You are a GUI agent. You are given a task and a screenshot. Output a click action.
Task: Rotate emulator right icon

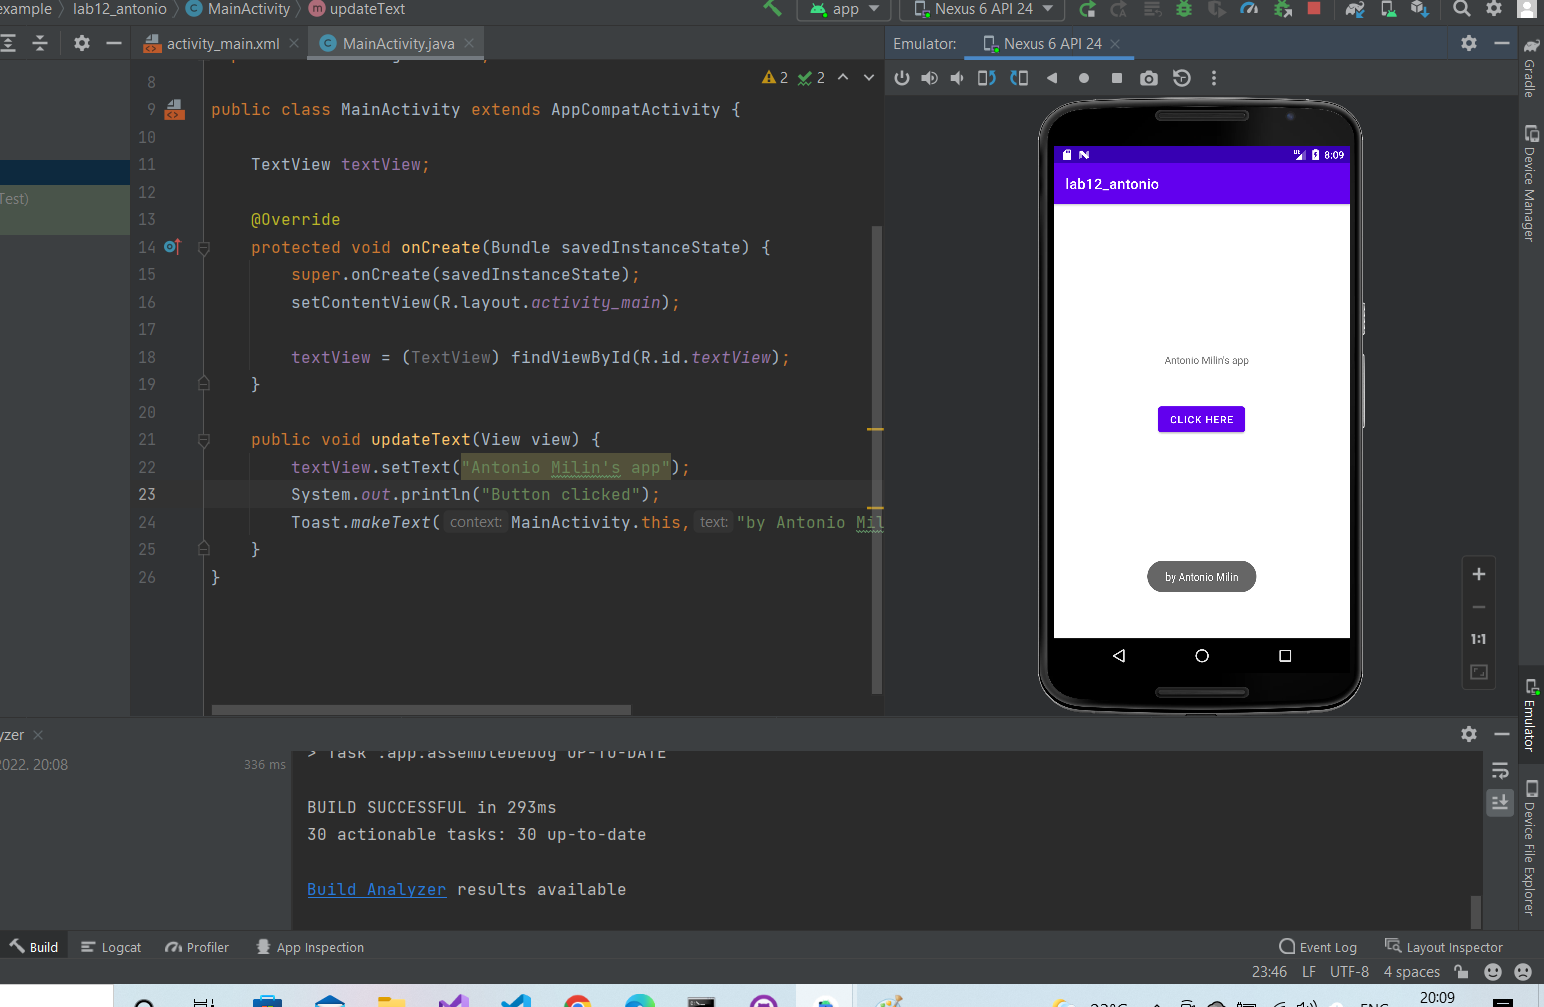click(1019, 78)
